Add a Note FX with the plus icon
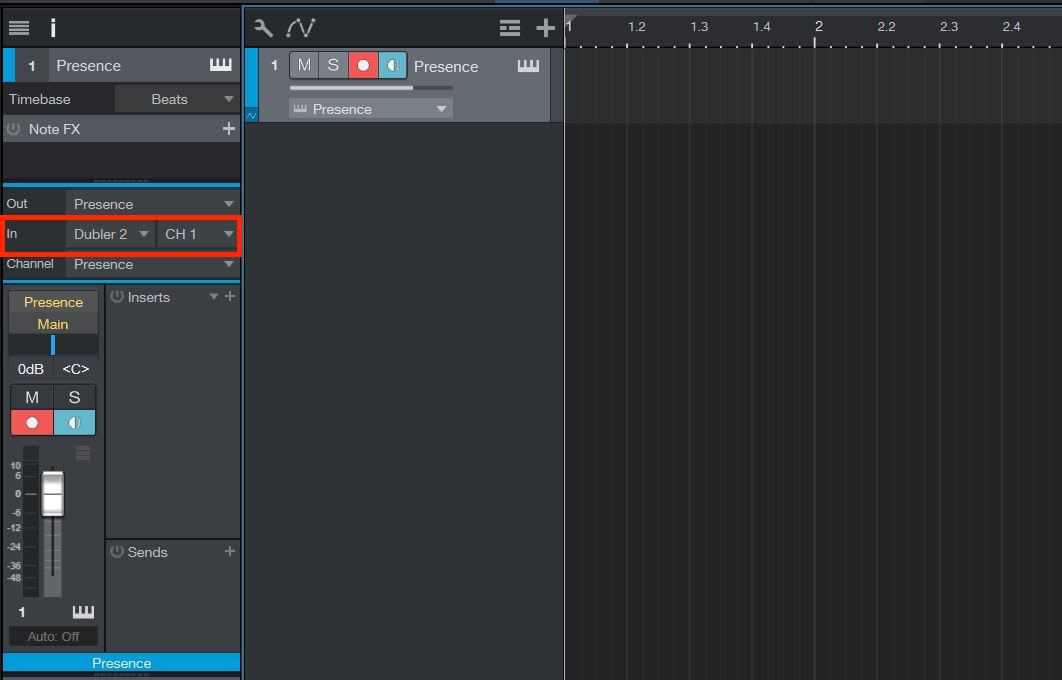This screenshot has height=680, width=1062. pyautogui.click(x=229, y=128)
